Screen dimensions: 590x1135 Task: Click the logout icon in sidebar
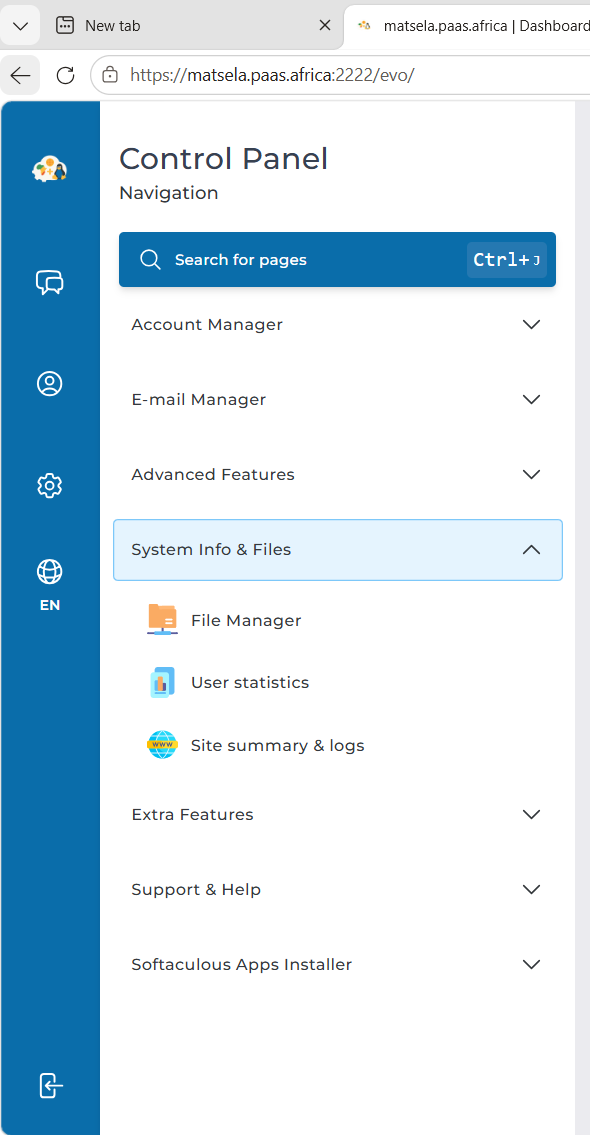coord(50,1086)
